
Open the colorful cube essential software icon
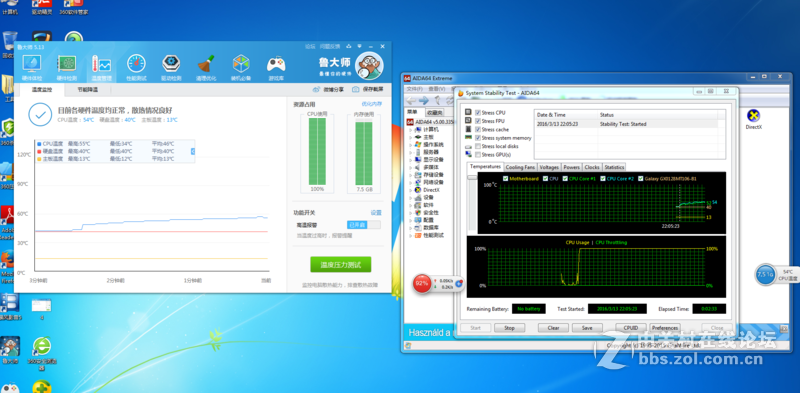(241, 64)
